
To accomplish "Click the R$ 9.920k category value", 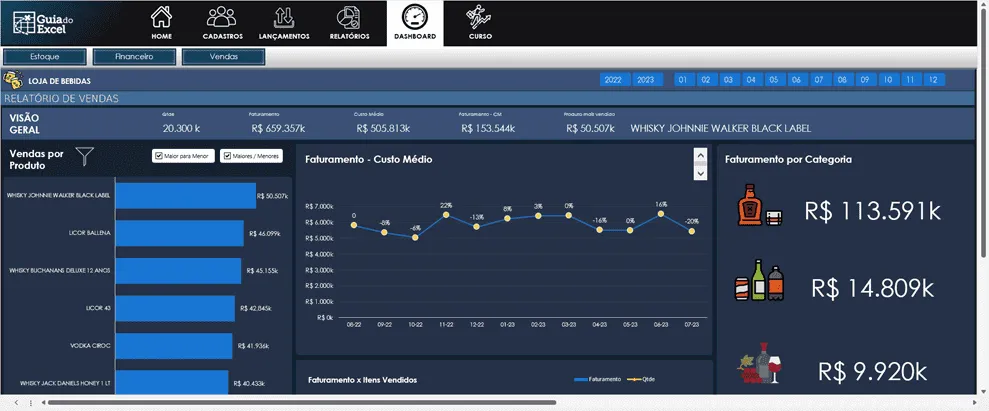I will [873, 371].
